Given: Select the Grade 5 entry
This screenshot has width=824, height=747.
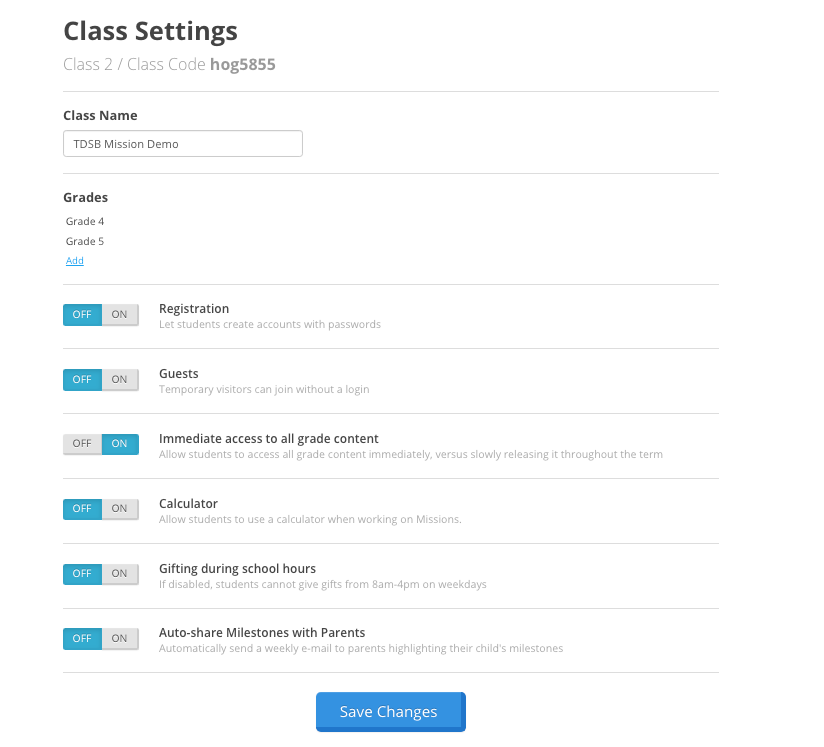Looking at the screenshot, I should [85, 241].
